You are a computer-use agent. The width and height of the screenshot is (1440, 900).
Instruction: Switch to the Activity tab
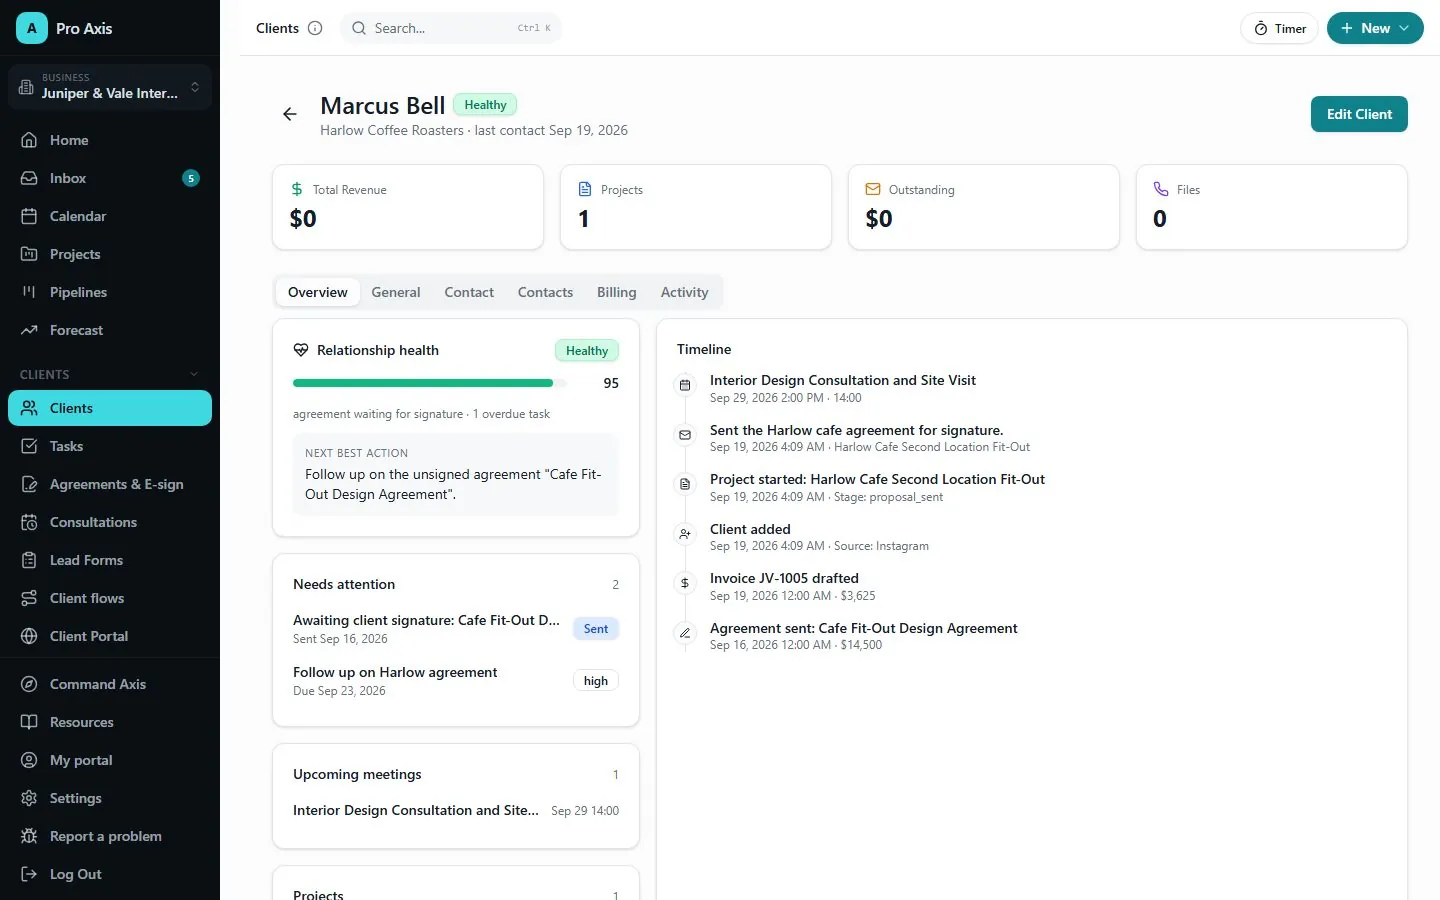684,292
